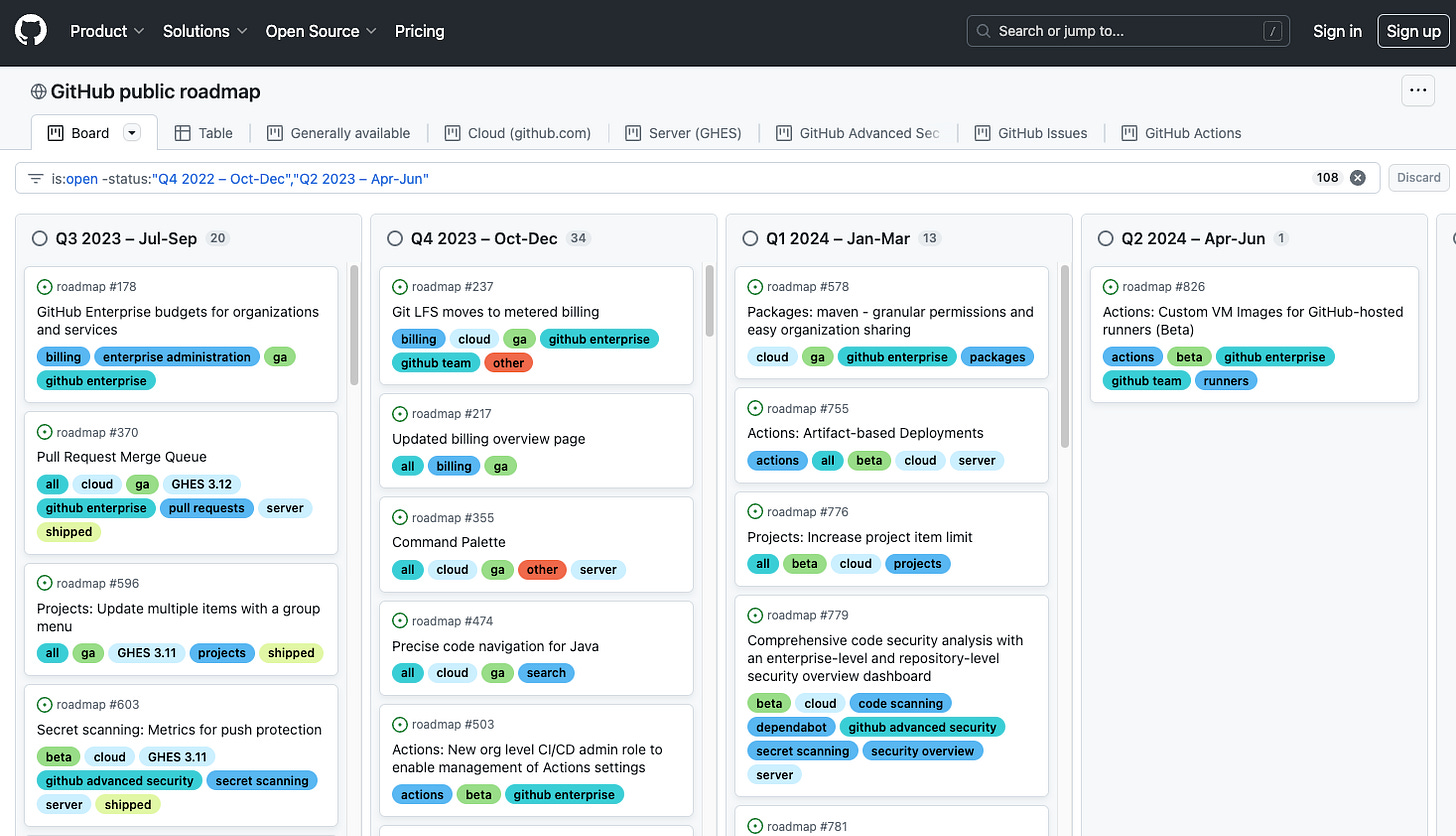Click open issue icon on roadmap #596

(x=45, y=583)
